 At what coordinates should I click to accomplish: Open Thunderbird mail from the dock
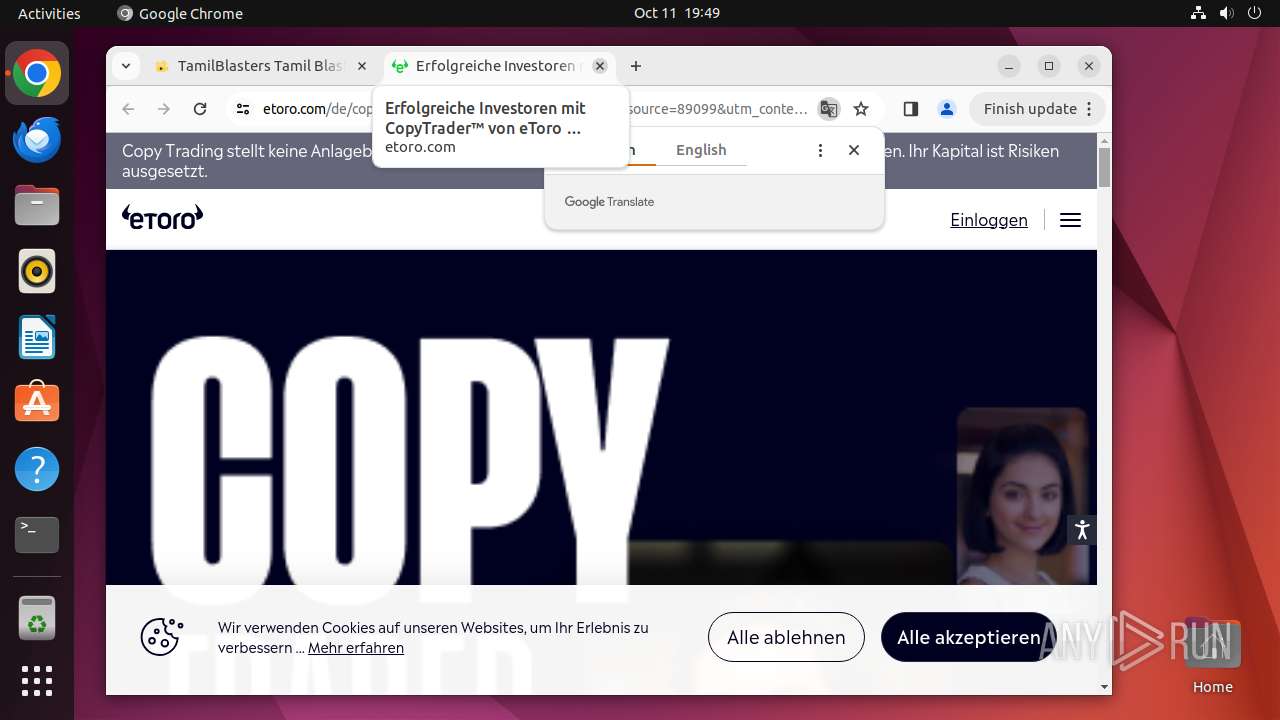click(x=37, y=139)
